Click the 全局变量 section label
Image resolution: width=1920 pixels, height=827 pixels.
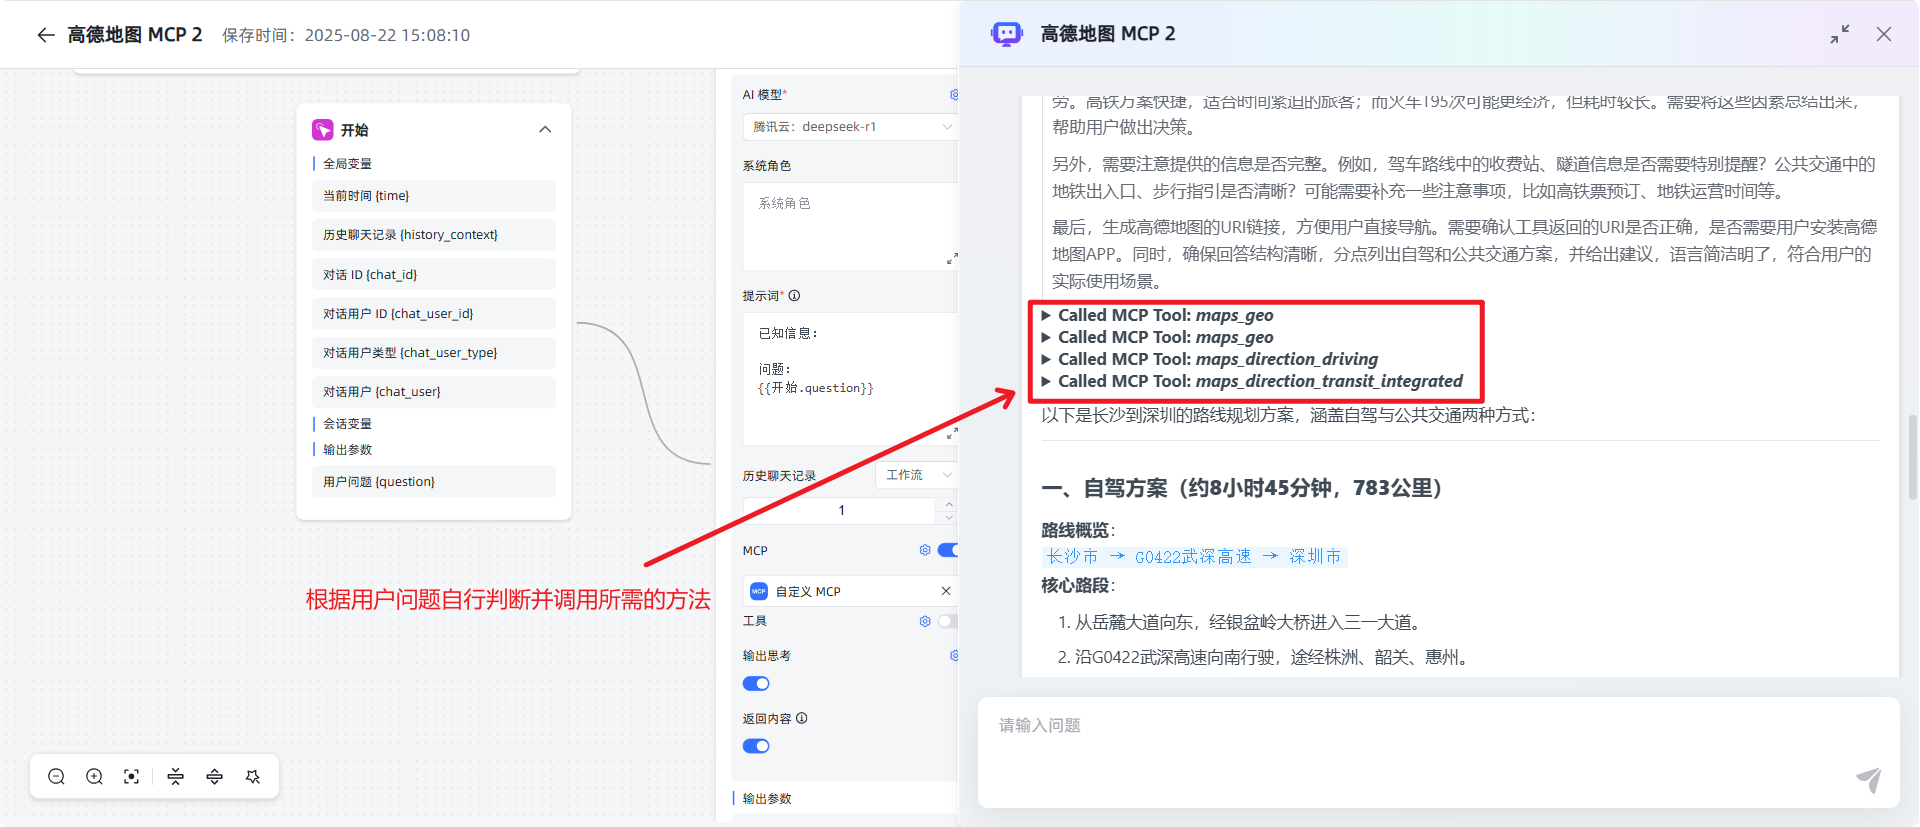coord(347,164)
